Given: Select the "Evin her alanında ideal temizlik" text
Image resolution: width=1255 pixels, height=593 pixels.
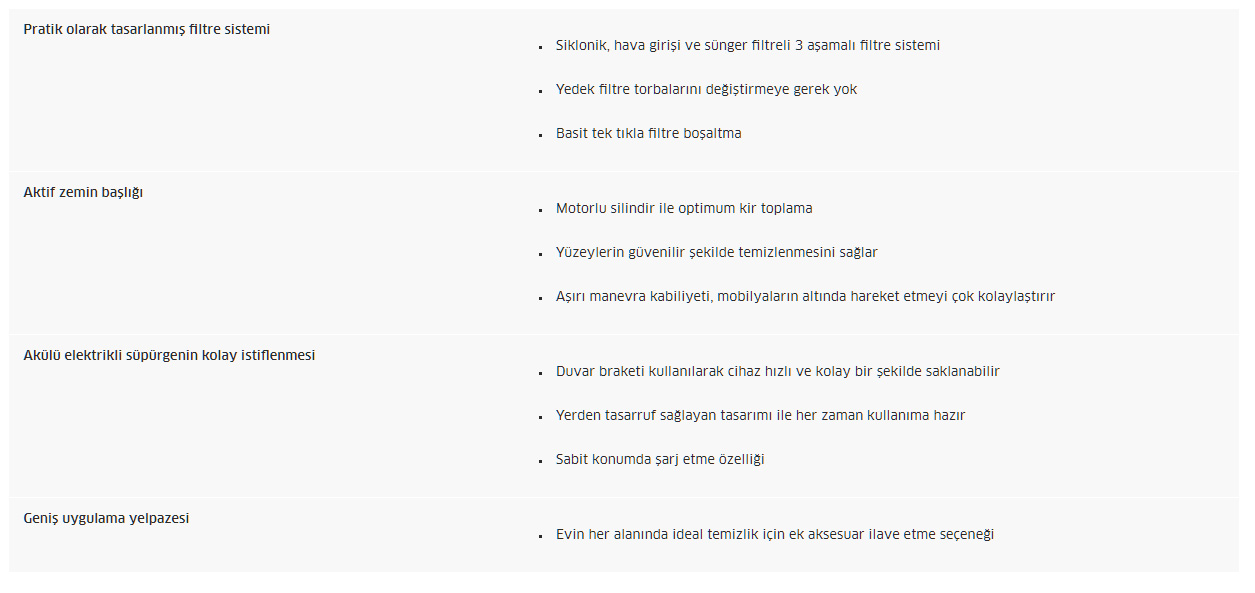Looking at the screenshot, I should [x=775, y=534].
